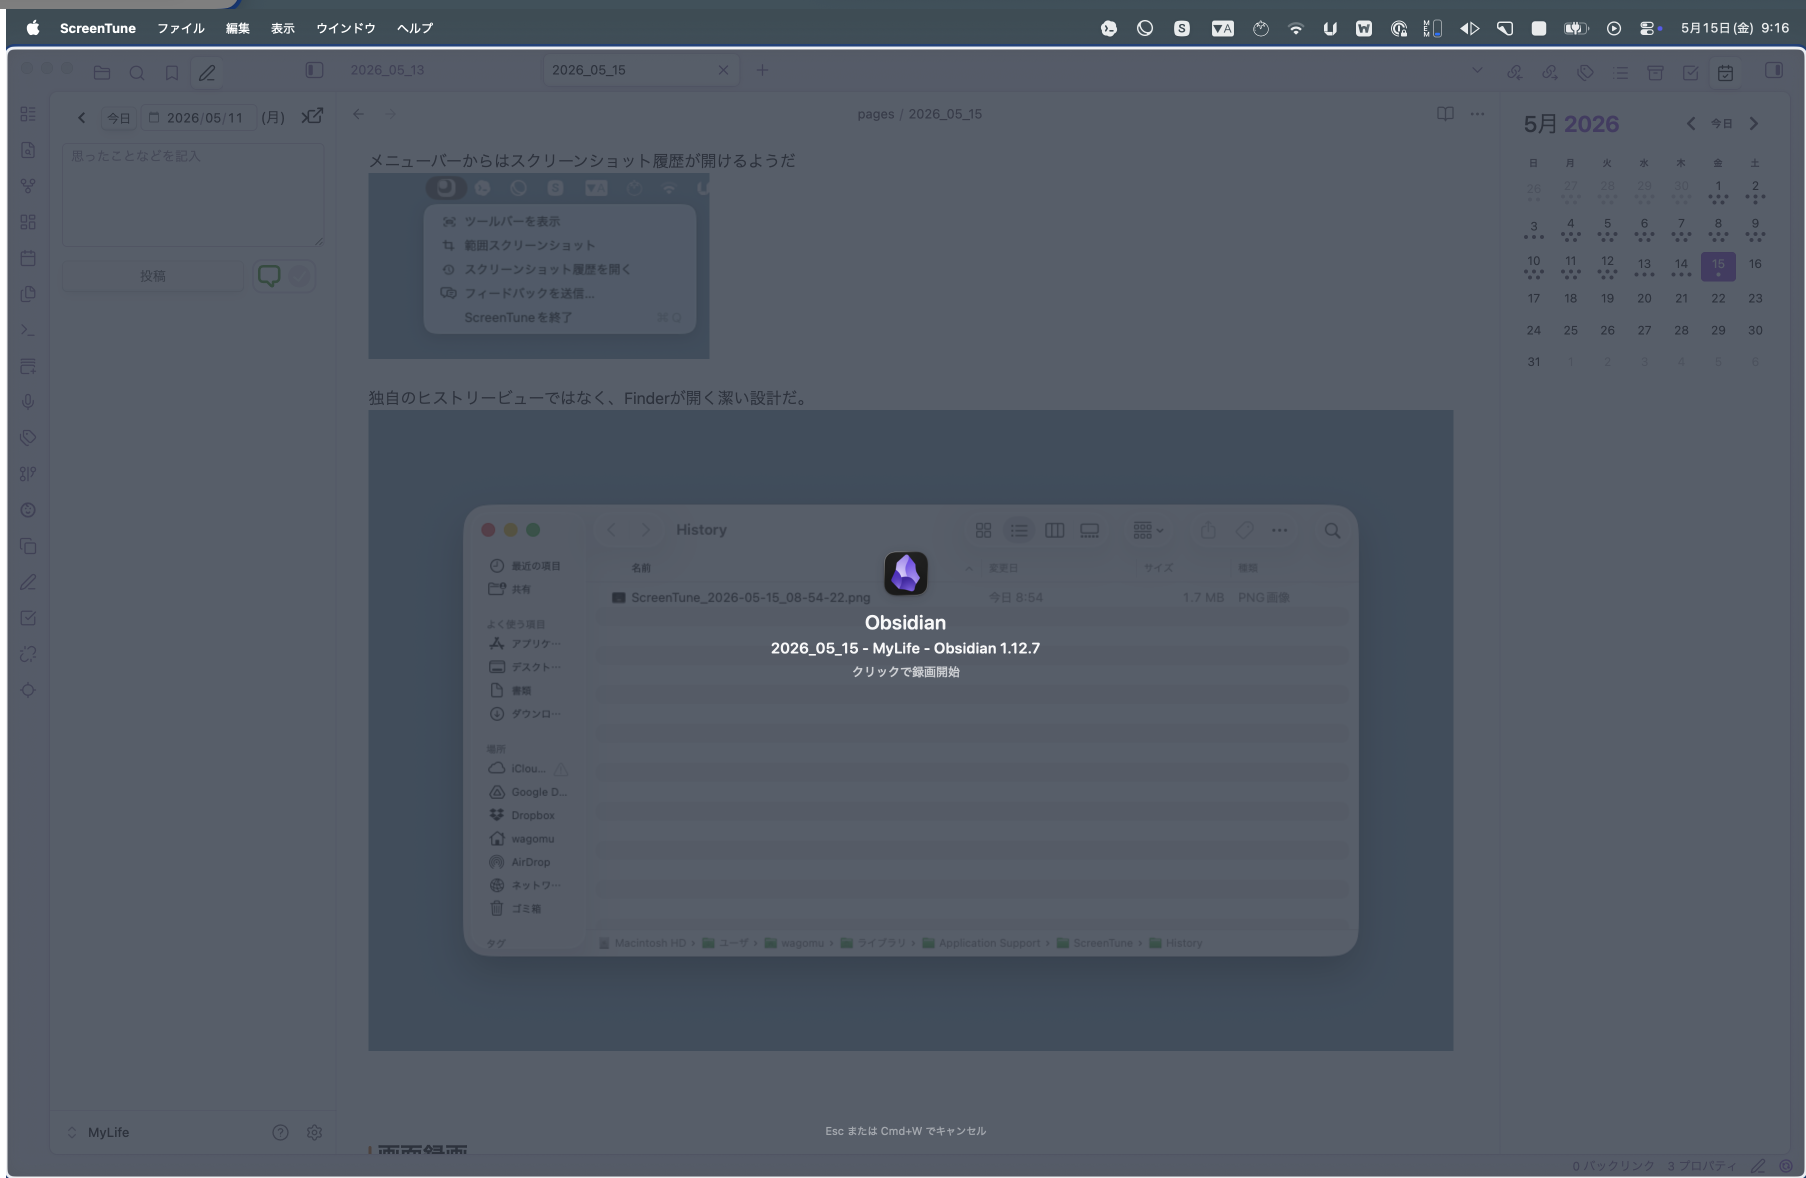Switch to the 2026_05_13 tab
This screenshot has height=1178, width=1806.
coord(387,70)
